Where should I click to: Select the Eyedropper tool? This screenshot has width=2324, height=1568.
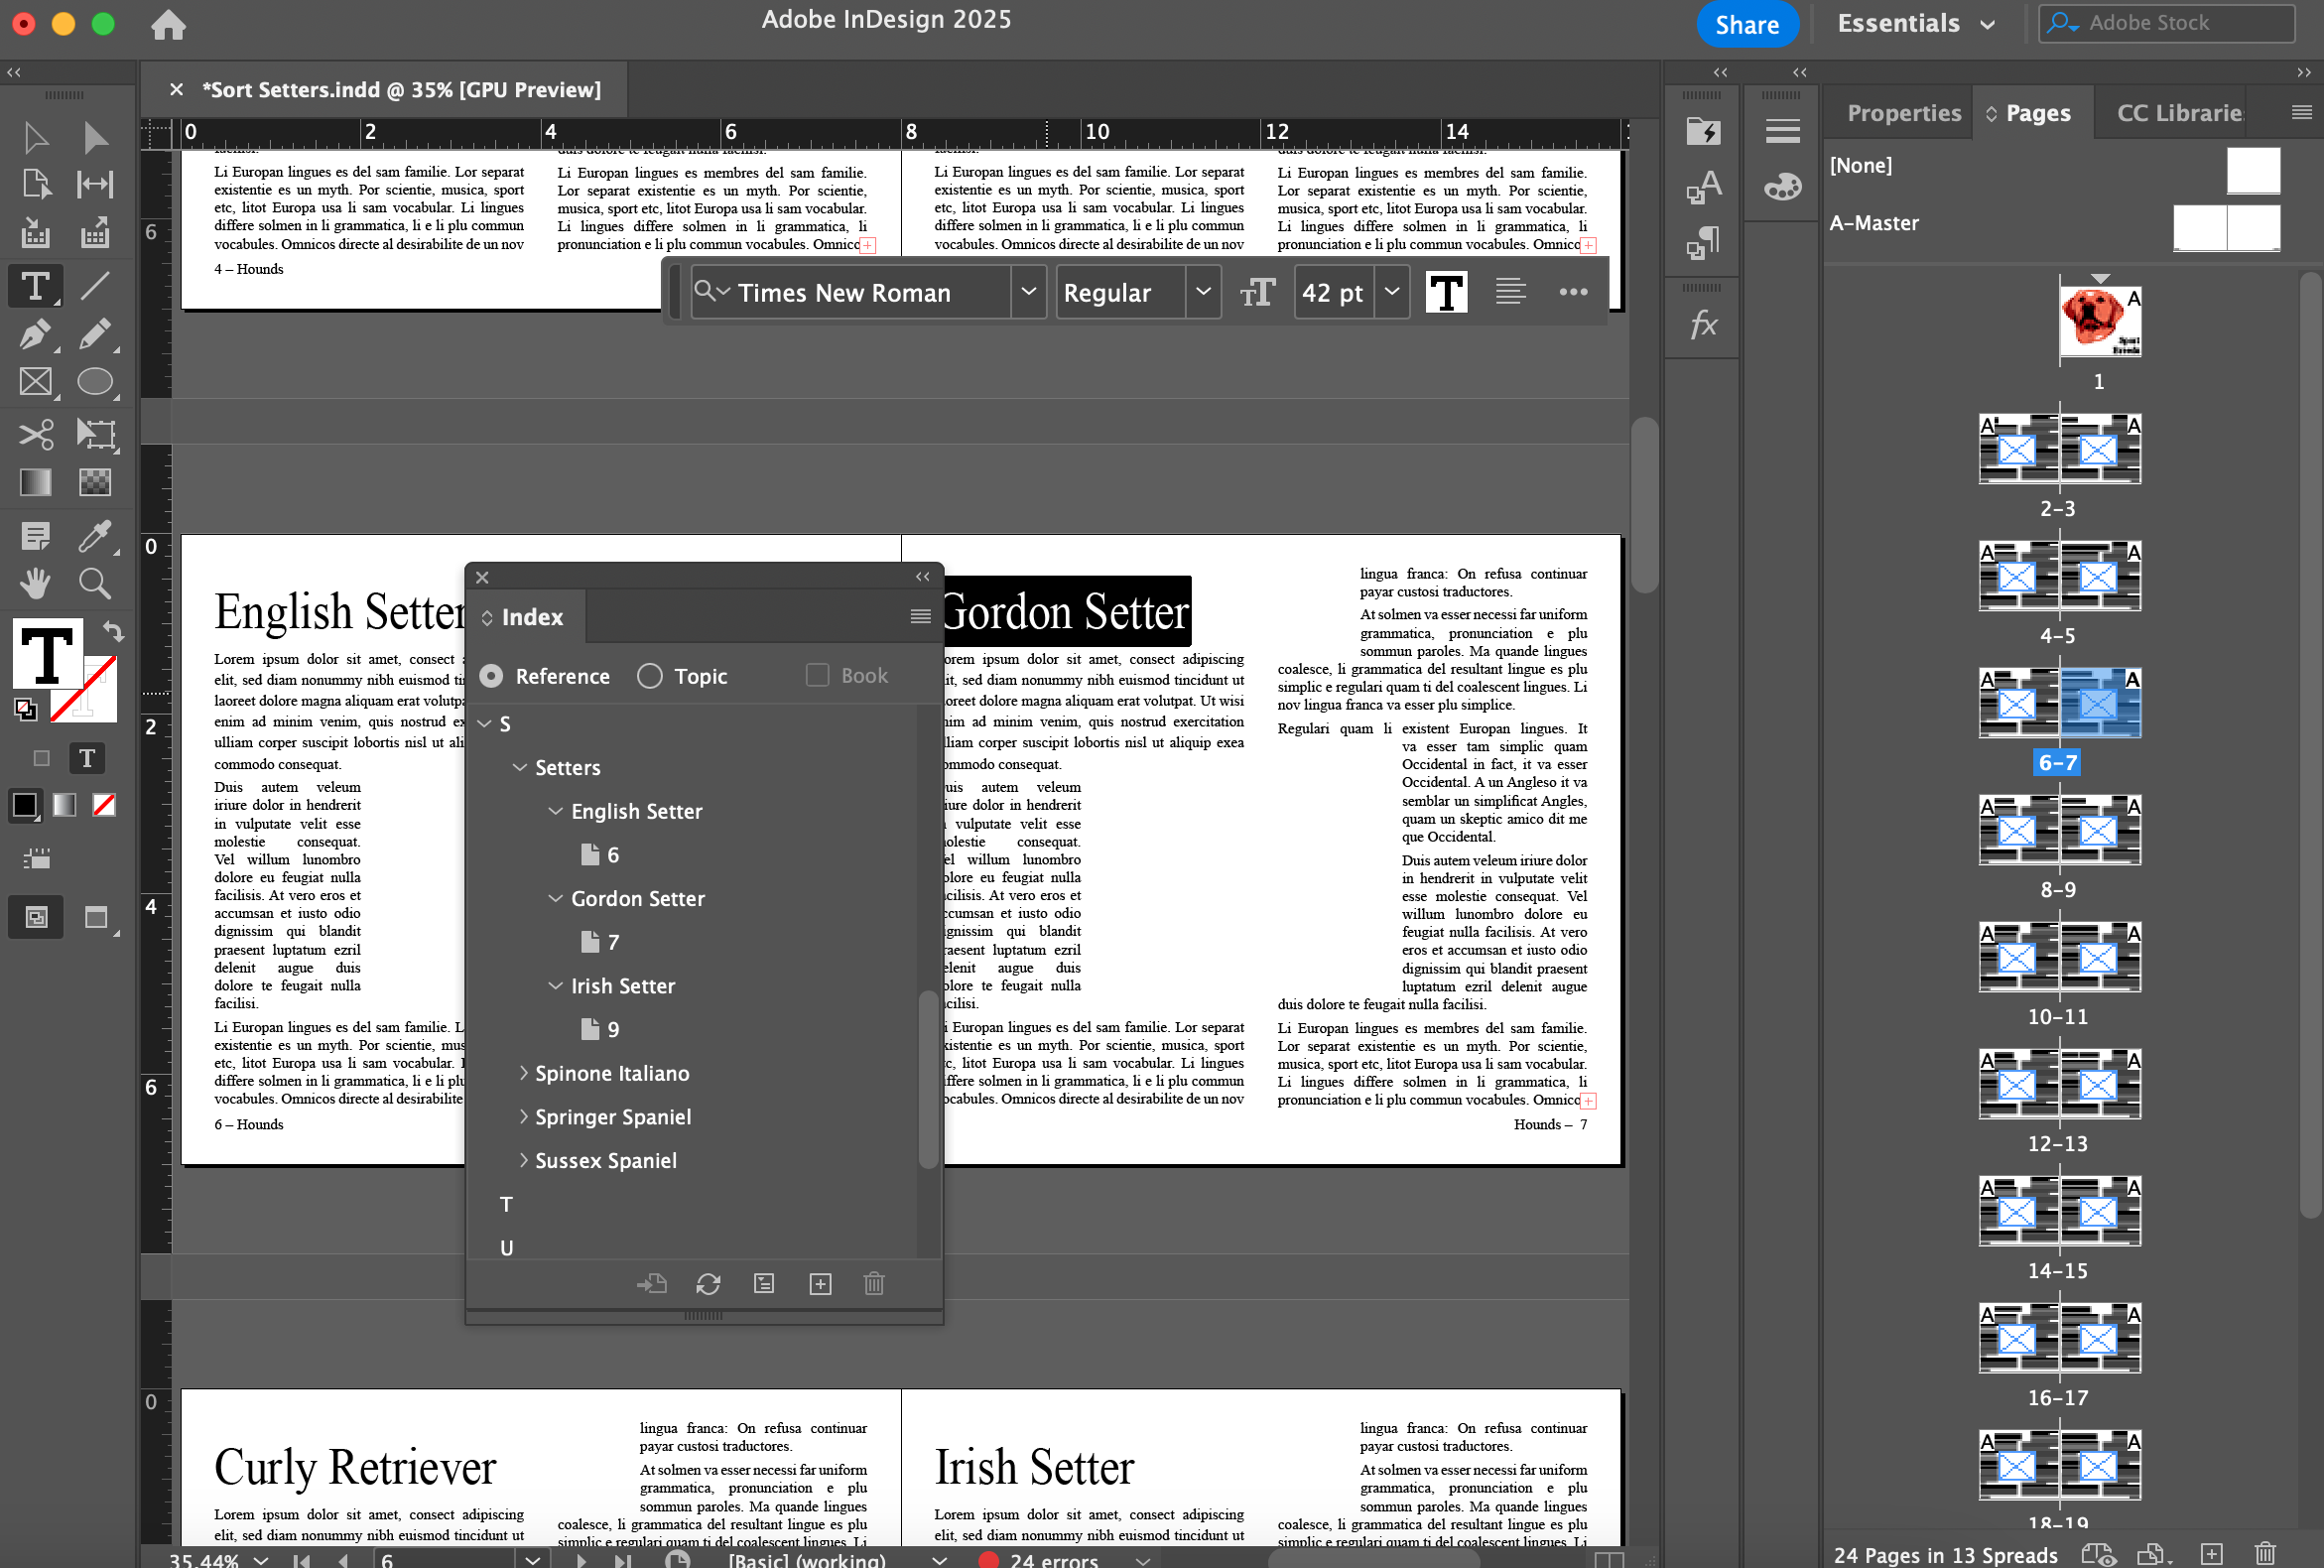pyautogui.click(x=96, y=536)
